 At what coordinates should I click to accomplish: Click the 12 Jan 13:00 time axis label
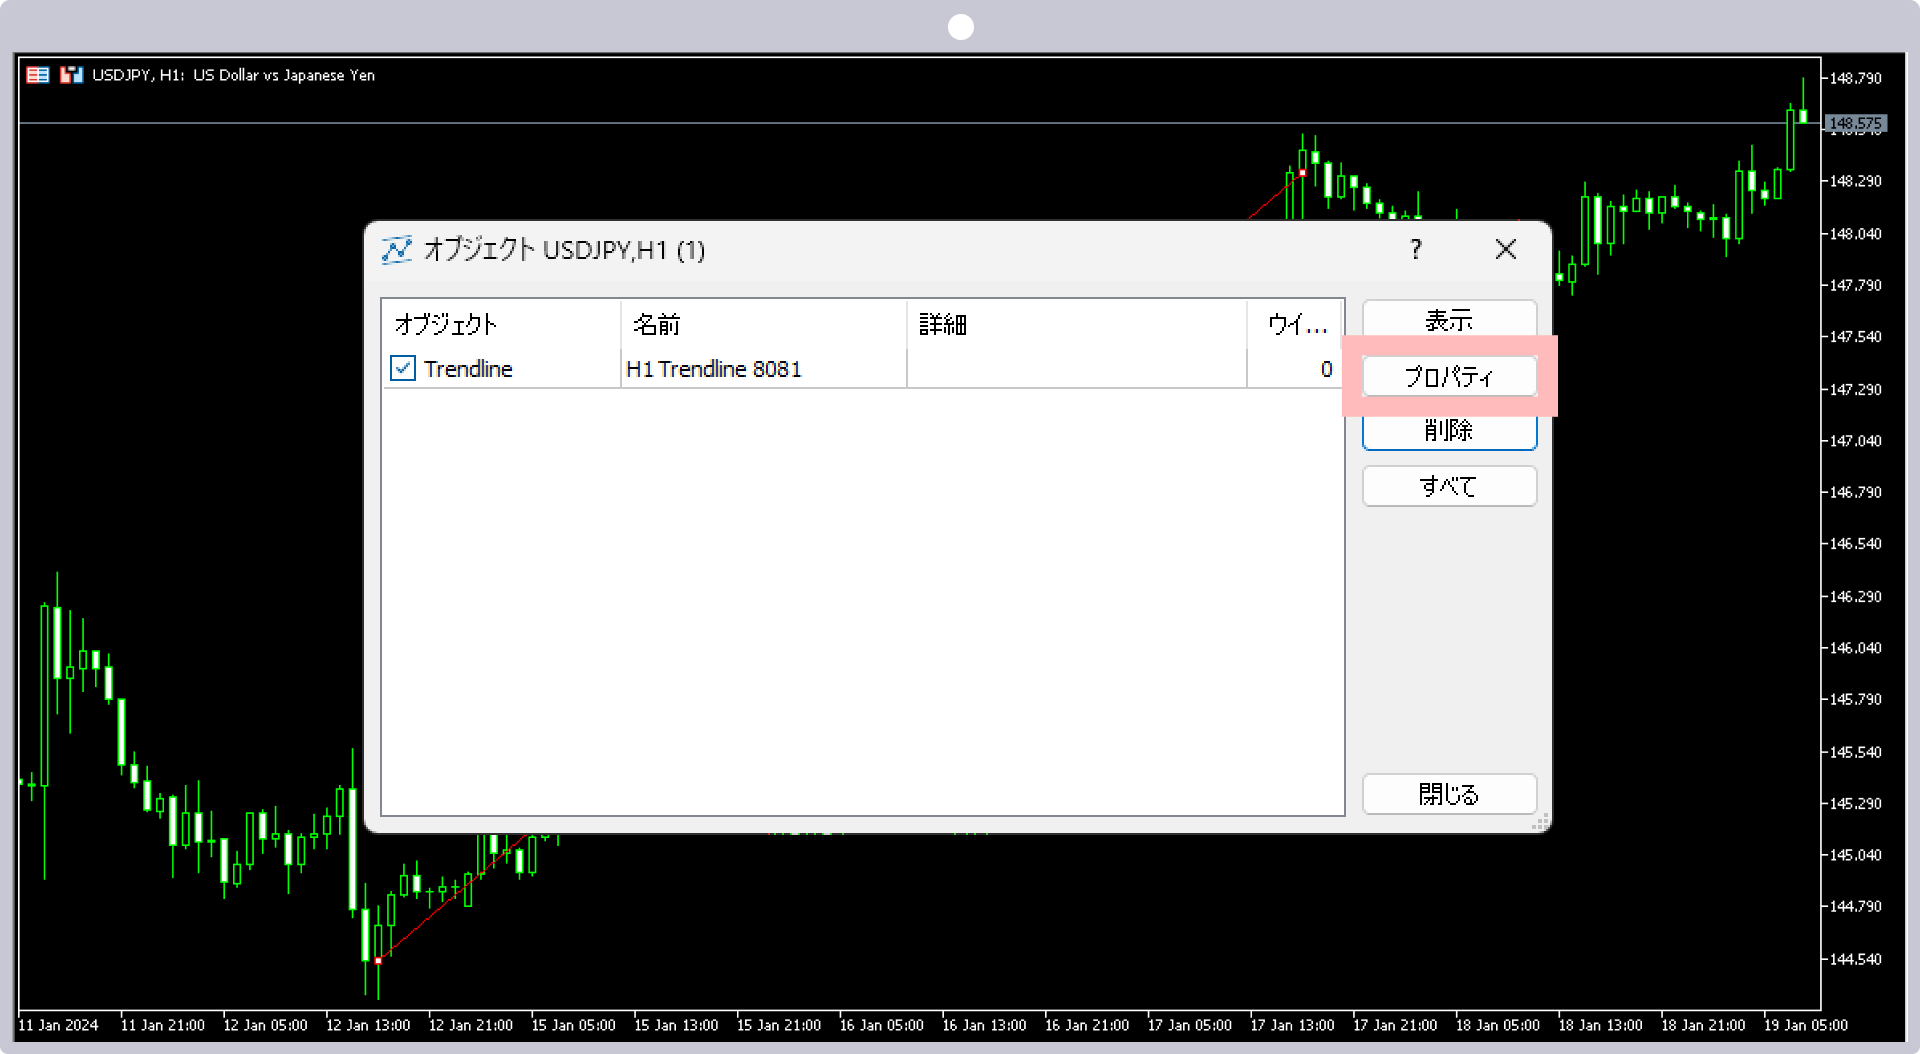[x=368, y=1025]
